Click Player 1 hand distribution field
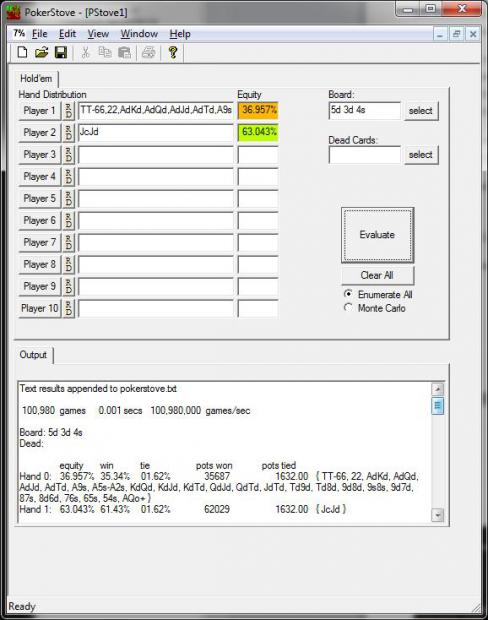488x620 pixels. pos(156,110)
